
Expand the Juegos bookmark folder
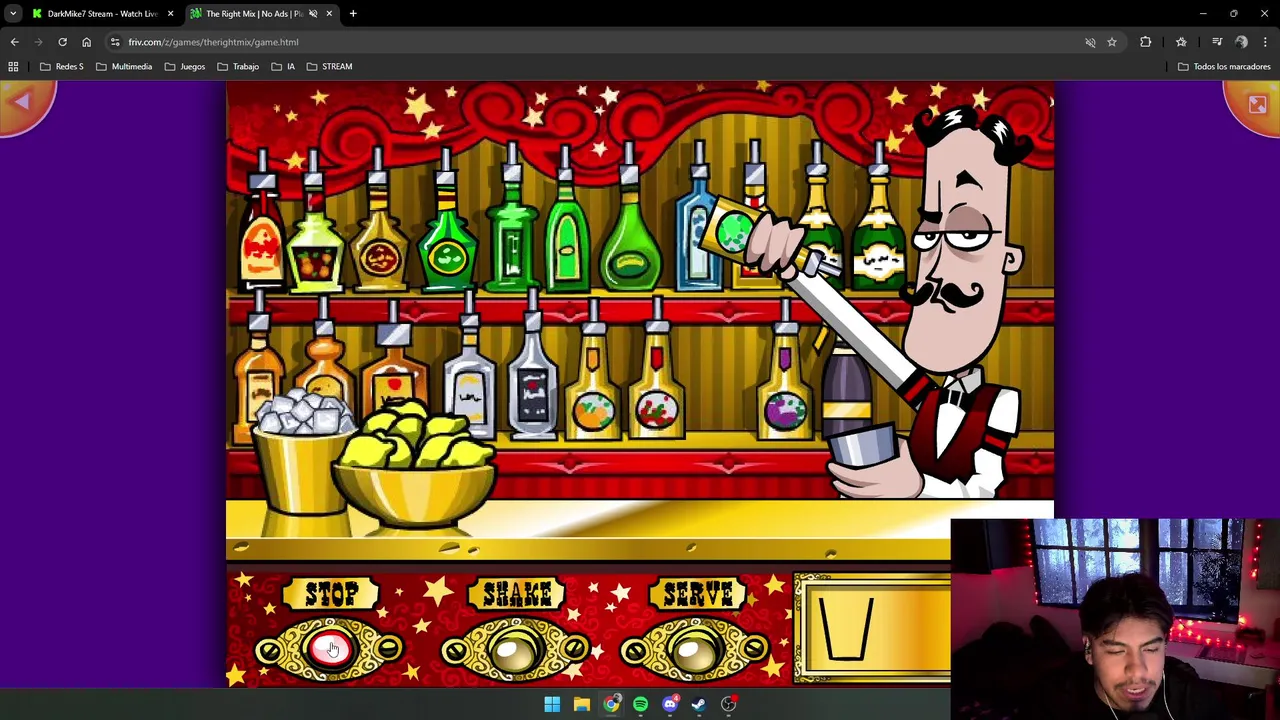point(185,66)
